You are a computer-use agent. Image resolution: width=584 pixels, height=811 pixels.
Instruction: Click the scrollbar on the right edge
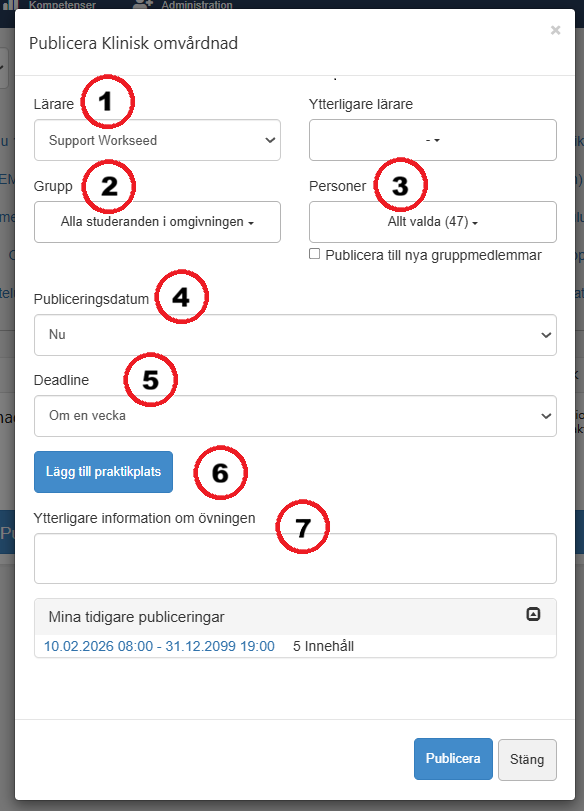pyautogui.click(x=577, y=400)
